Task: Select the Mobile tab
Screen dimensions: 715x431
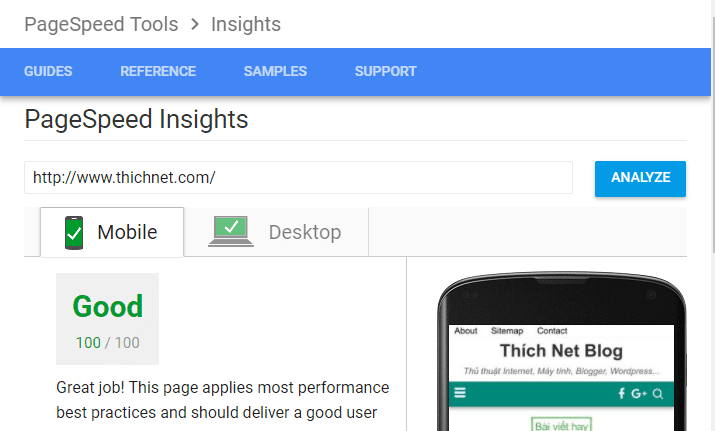Action: (112, 232)
